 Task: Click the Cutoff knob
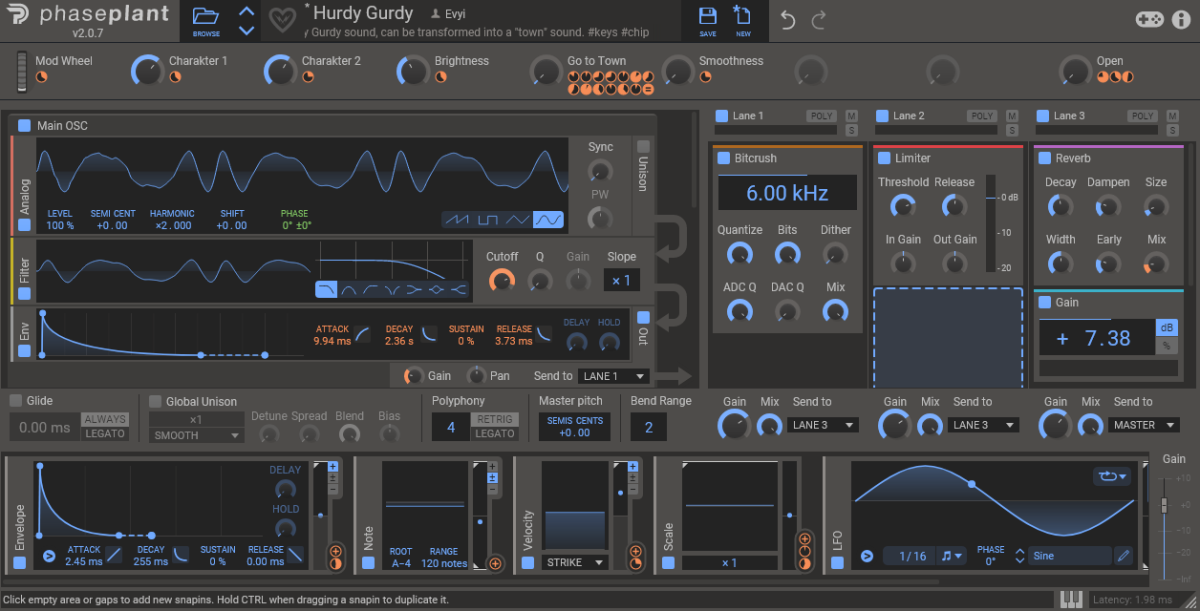click(501, 281)
